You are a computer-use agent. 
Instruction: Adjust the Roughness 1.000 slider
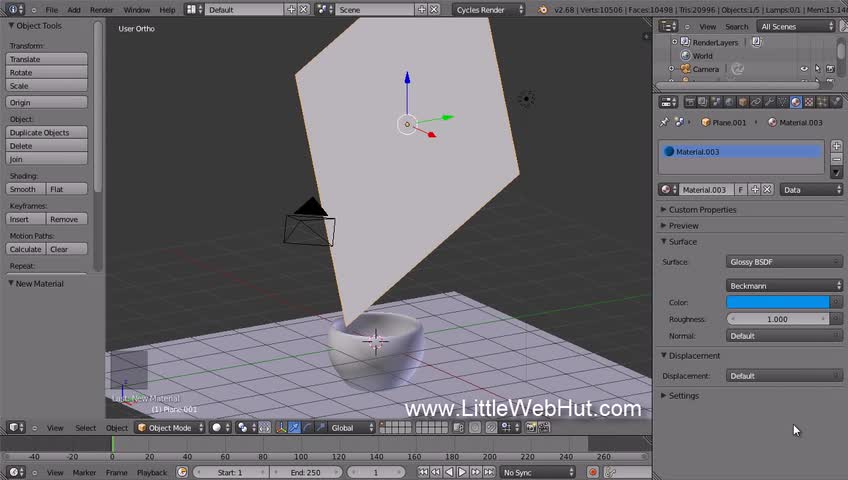(777, 319)
